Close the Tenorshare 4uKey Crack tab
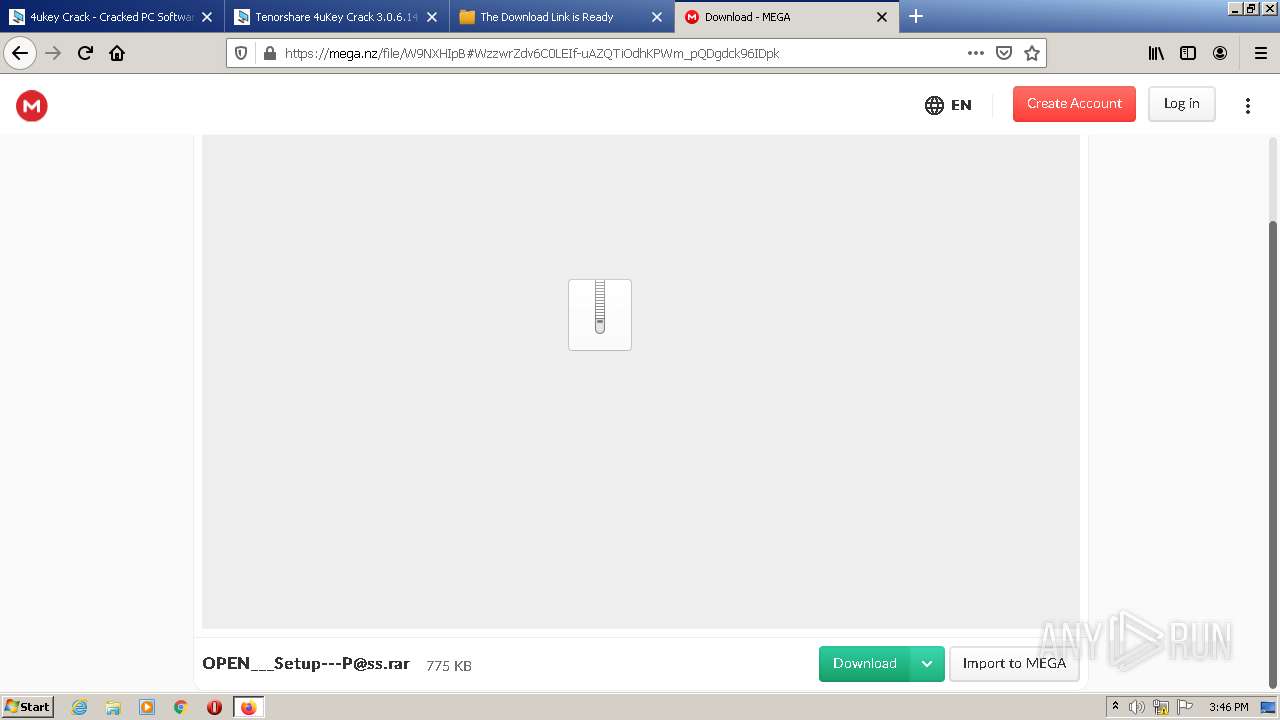The width and height of the screenshot is (1280, 720). click(432, 17)
